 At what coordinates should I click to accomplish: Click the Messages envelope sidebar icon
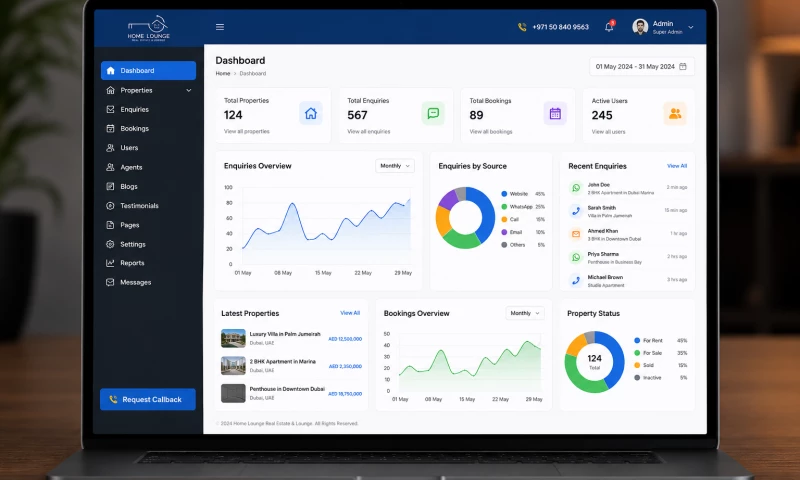pos(110,282)
